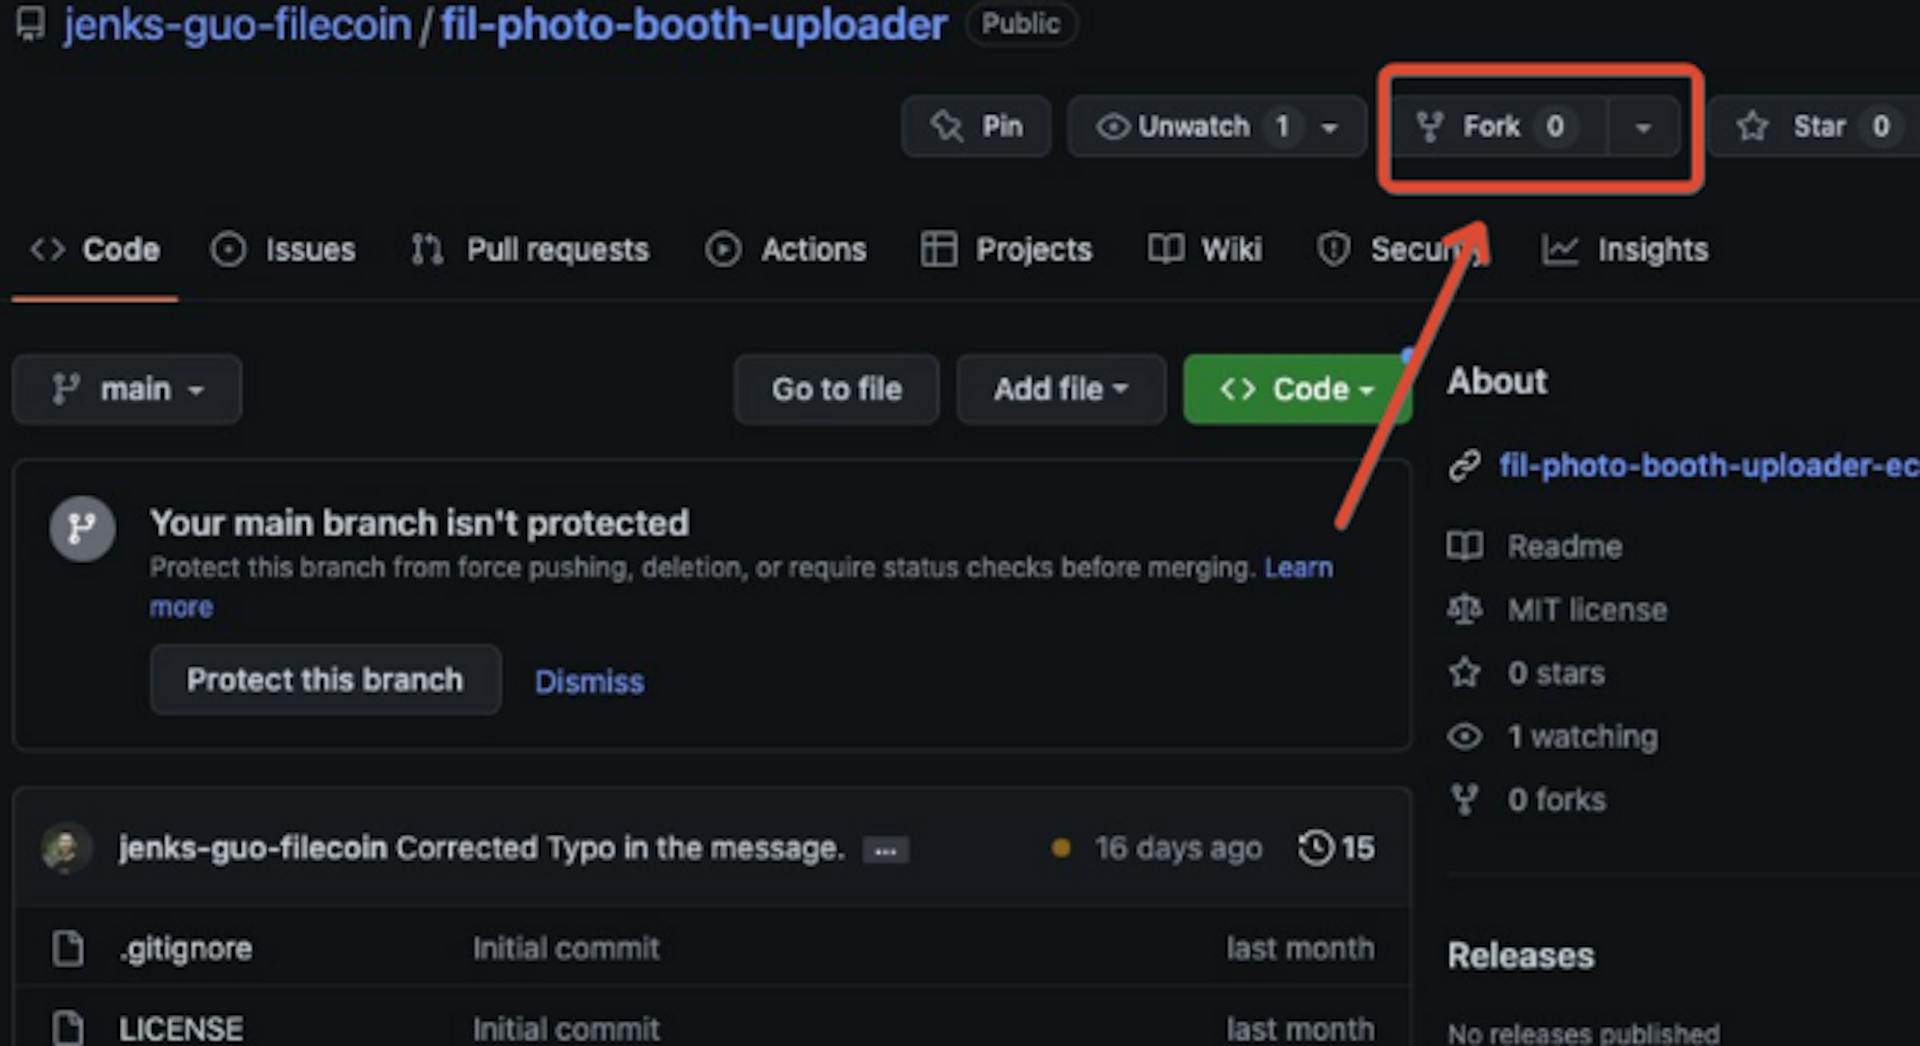Click the orange commit status dot
Viewport: 1920px width, 1046px height.
[x=1061, y=849]
